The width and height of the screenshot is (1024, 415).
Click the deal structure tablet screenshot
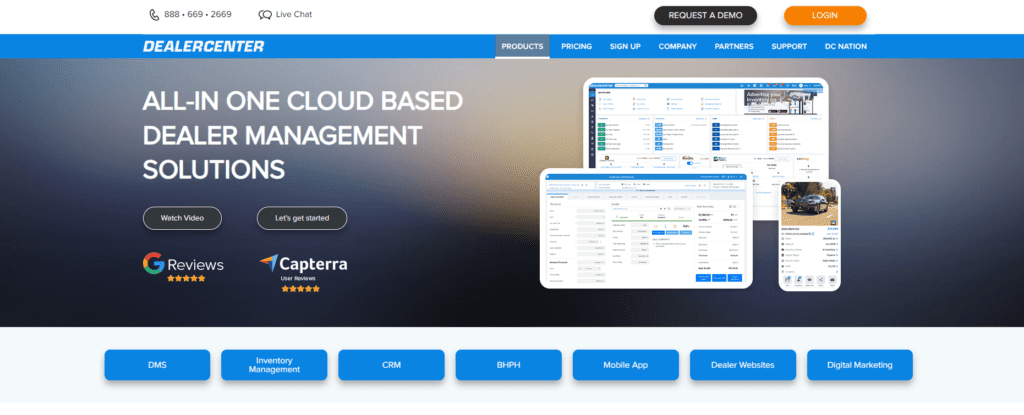tap(646, 229)
